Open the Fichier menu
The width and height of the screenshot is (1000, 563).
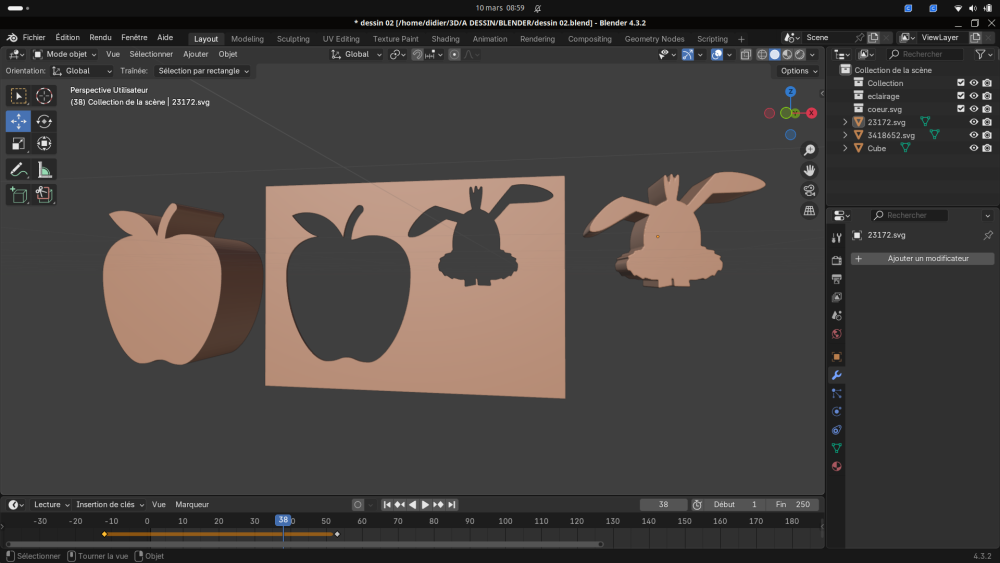click(34, 38)
